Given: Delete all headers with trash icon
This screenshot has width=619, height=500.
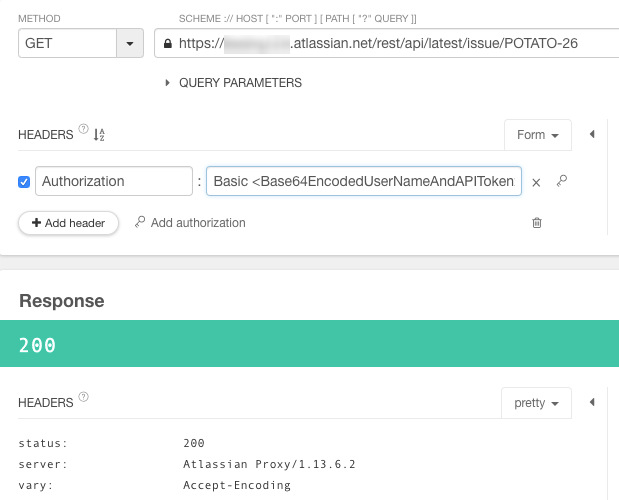Looking at the screenshot, I should [x=537, y=223].
